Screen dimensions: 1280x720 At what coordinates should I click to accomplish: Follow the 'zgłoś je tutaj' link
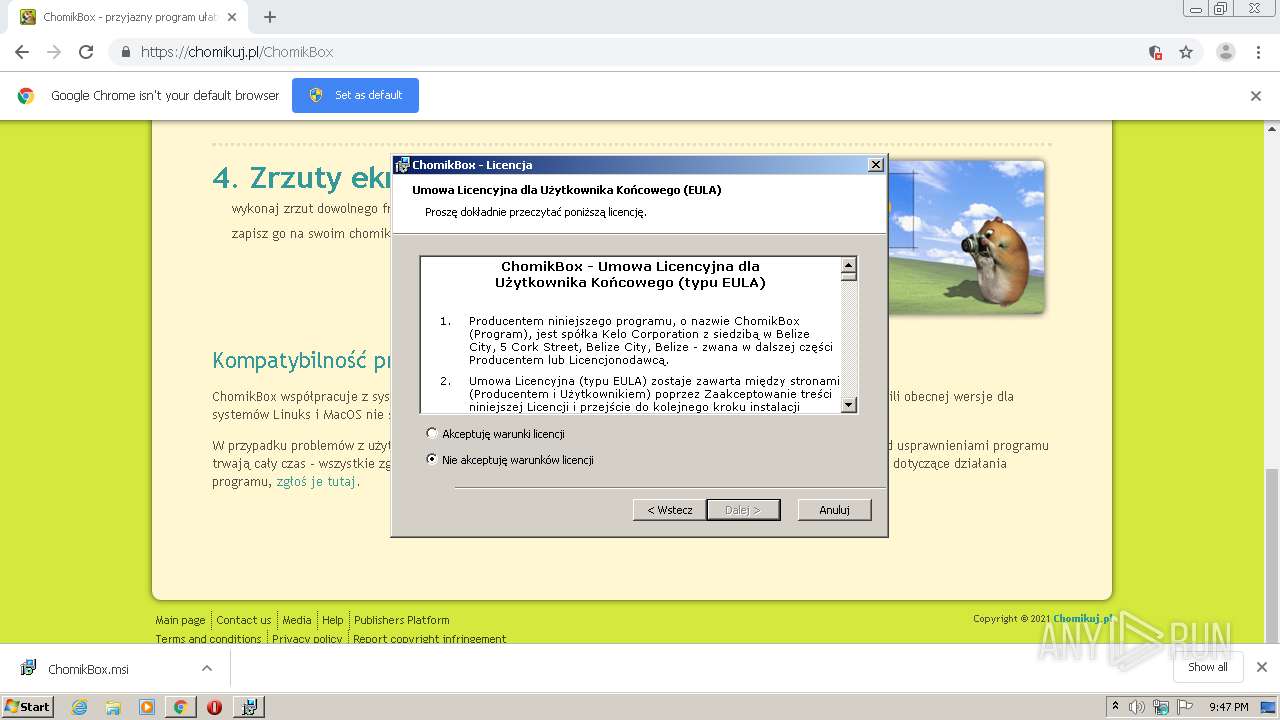(x=316, y=481)
